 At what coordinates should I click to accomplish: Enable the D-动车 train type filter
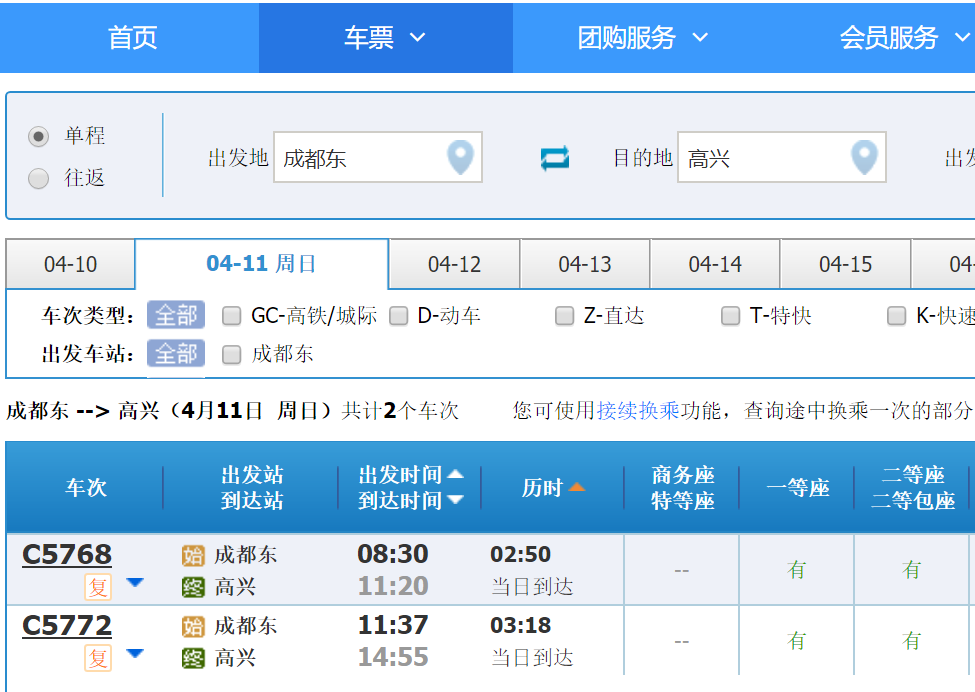[x=399, y=316]
